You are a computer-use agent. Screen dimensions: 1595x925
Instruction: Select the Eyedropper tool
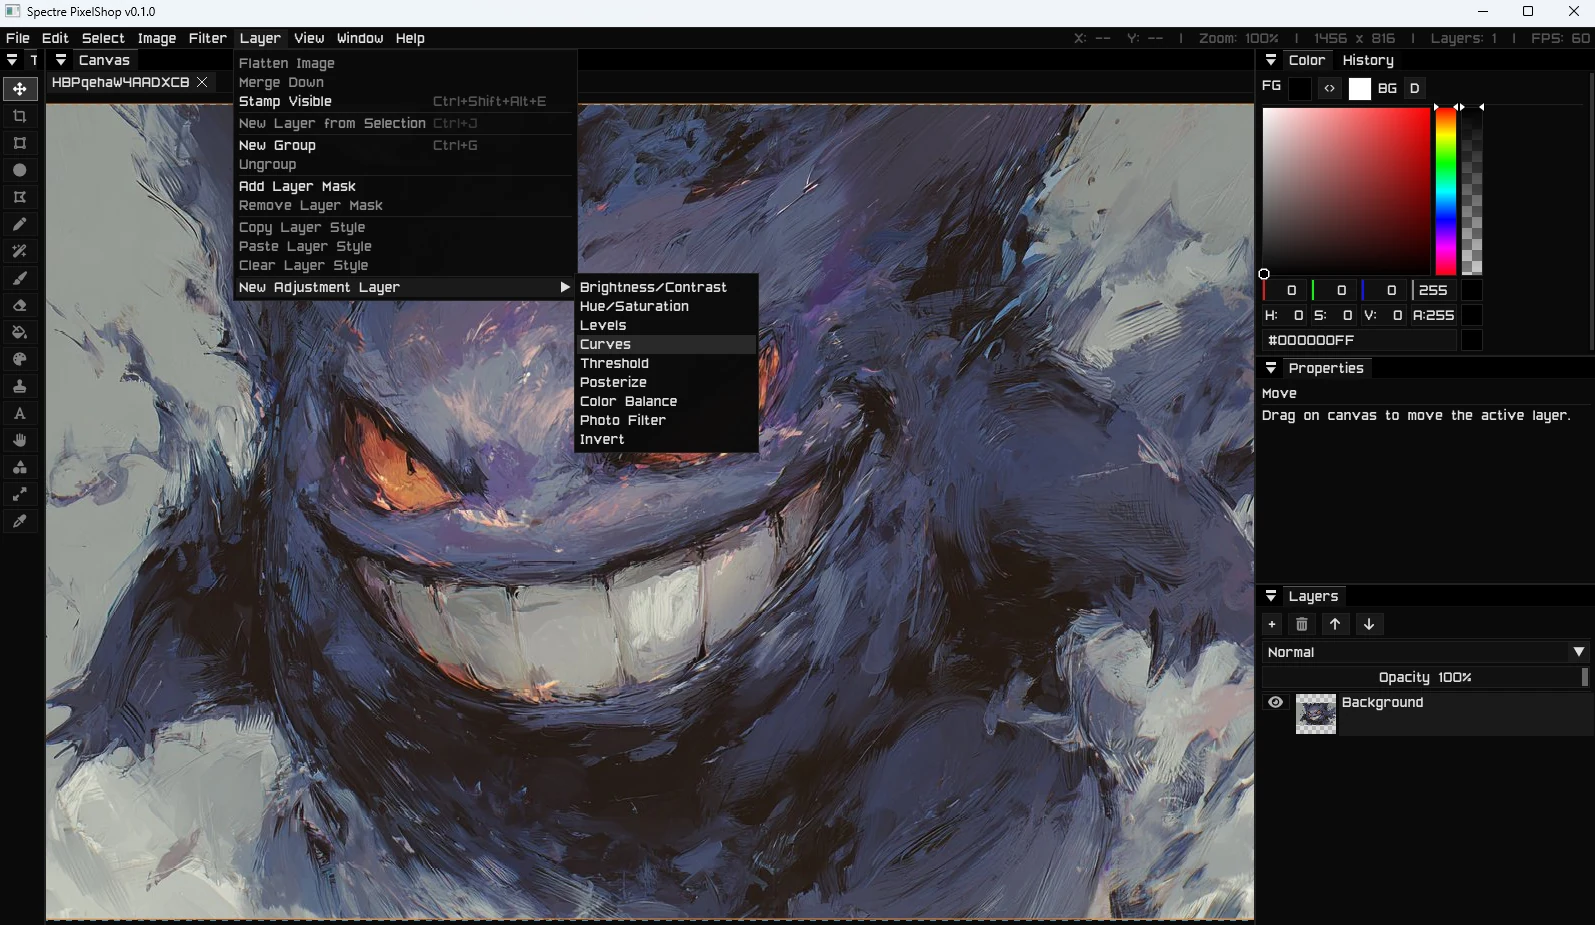pos(19,521)
